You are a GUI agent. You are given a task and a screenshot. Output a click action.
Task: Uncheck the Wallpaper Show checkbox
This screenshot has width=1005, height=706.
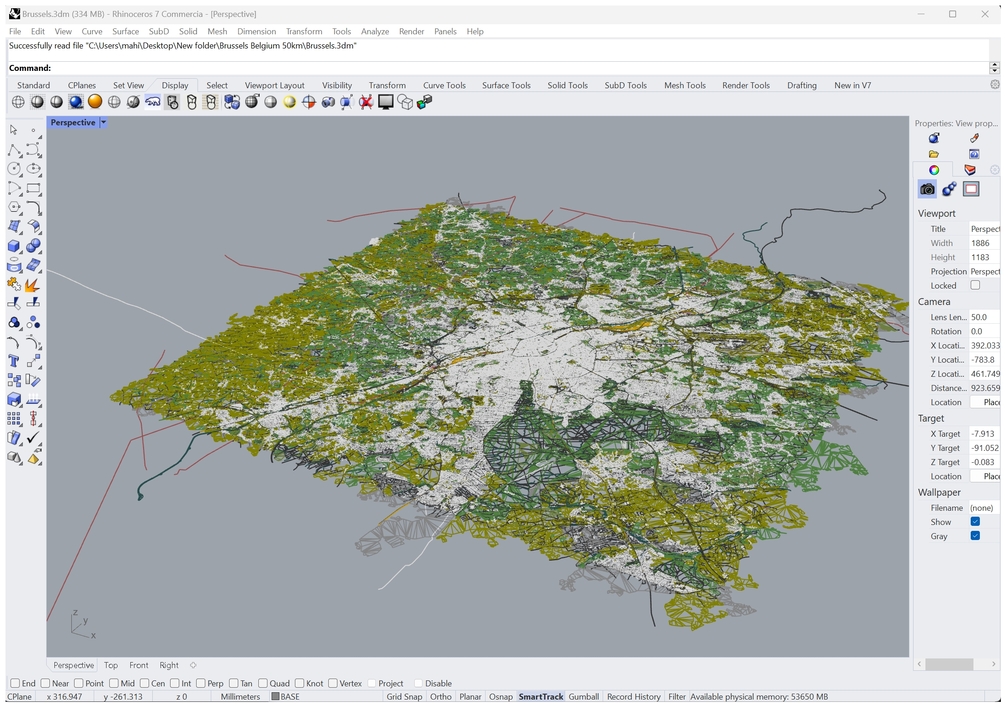click(x=975, y=522)
